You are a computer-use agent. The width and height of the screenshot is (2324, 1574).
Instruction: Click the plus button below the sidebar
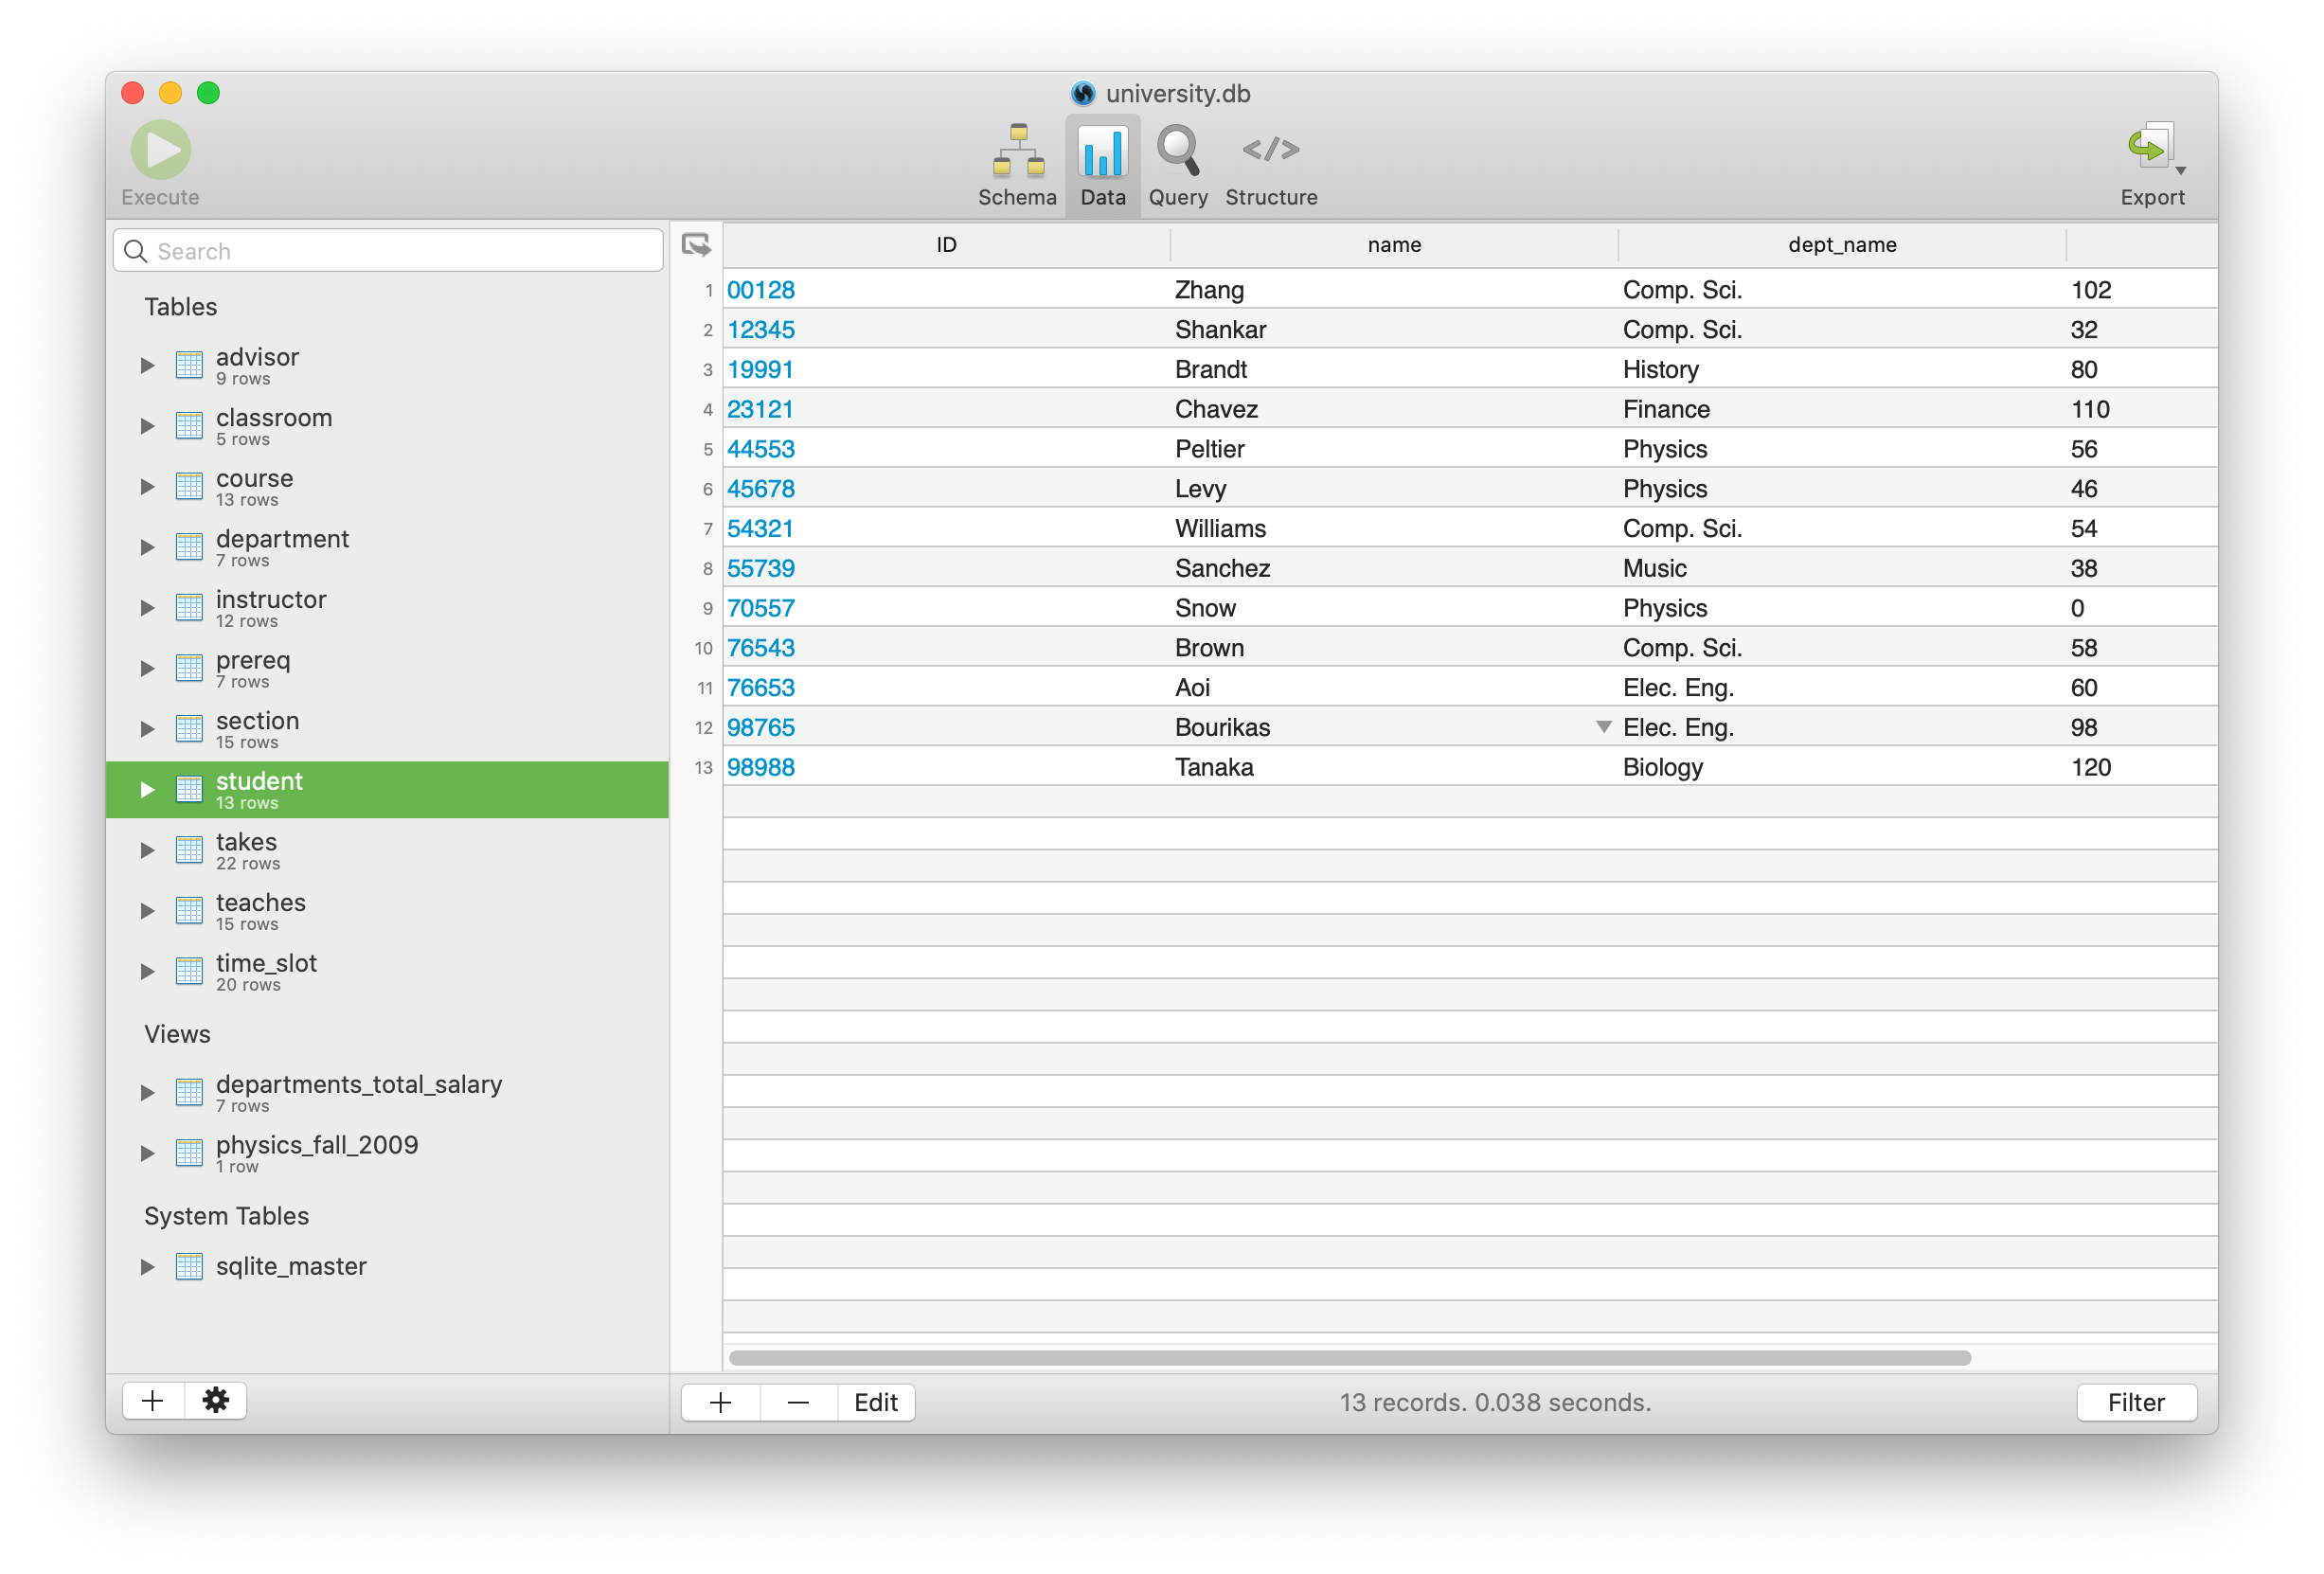pyautogui.click(x=153, y=1400)
